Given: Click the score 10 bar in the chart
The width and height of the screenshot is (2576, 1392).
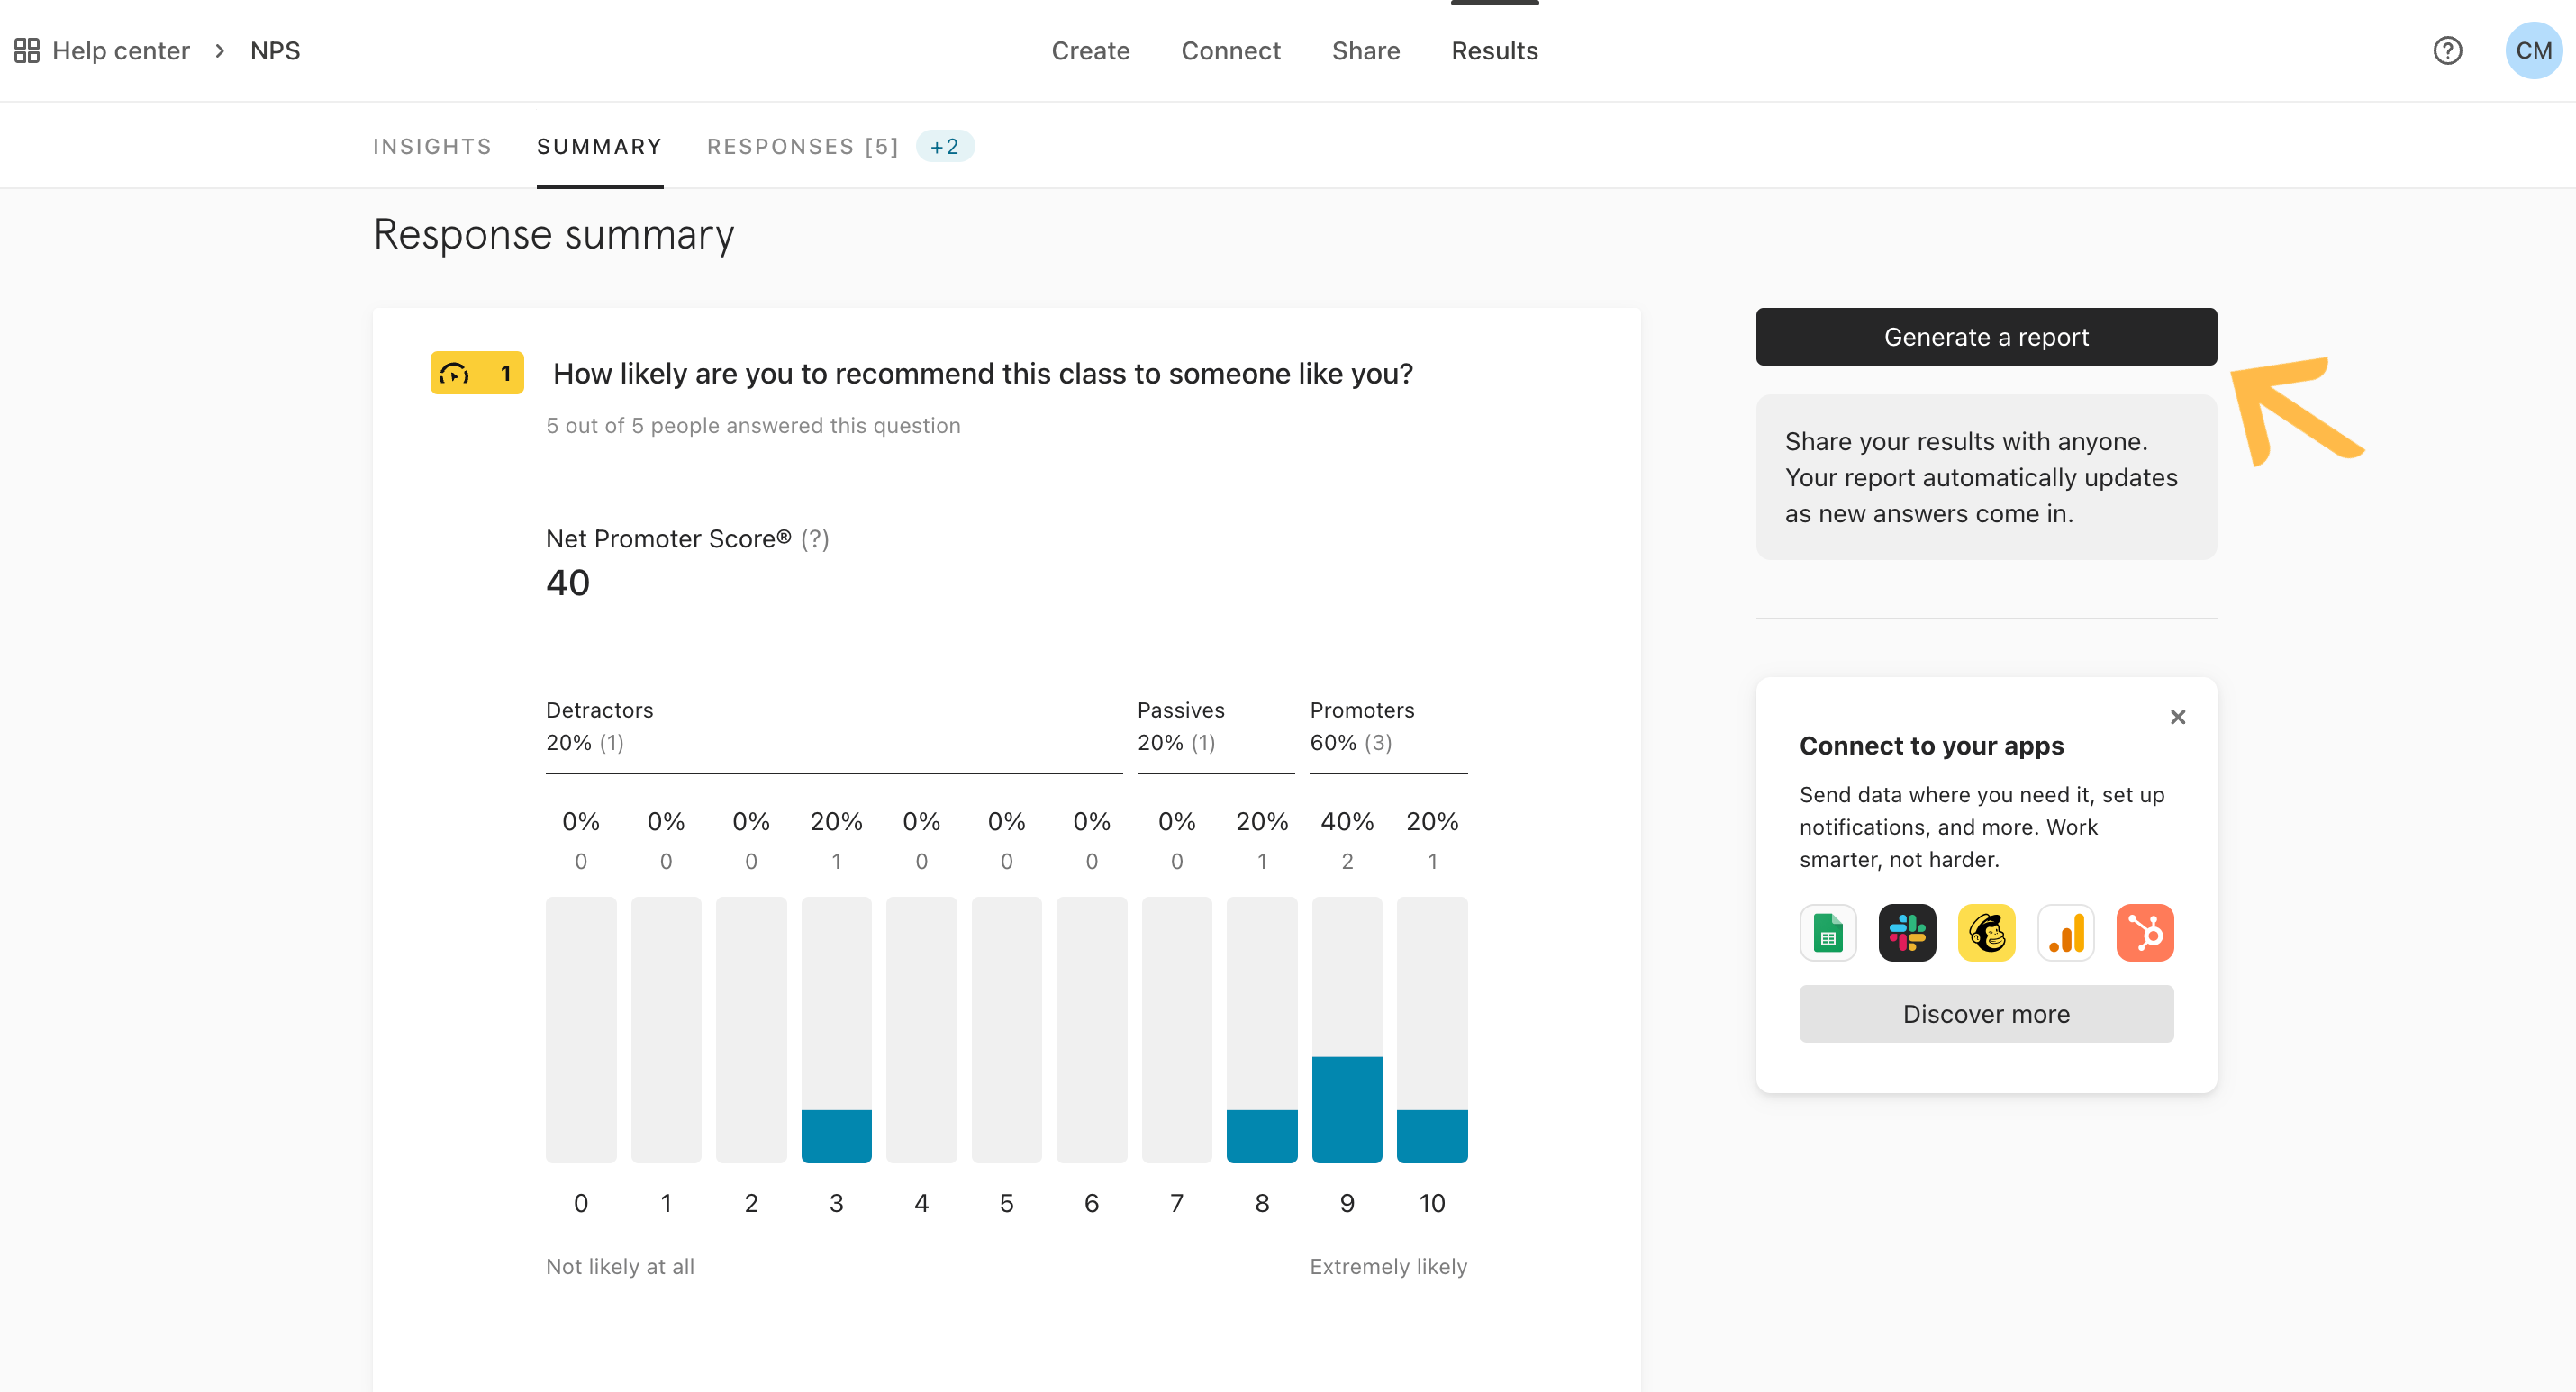Looking at the screenshot, I should click(1432, 1030).
